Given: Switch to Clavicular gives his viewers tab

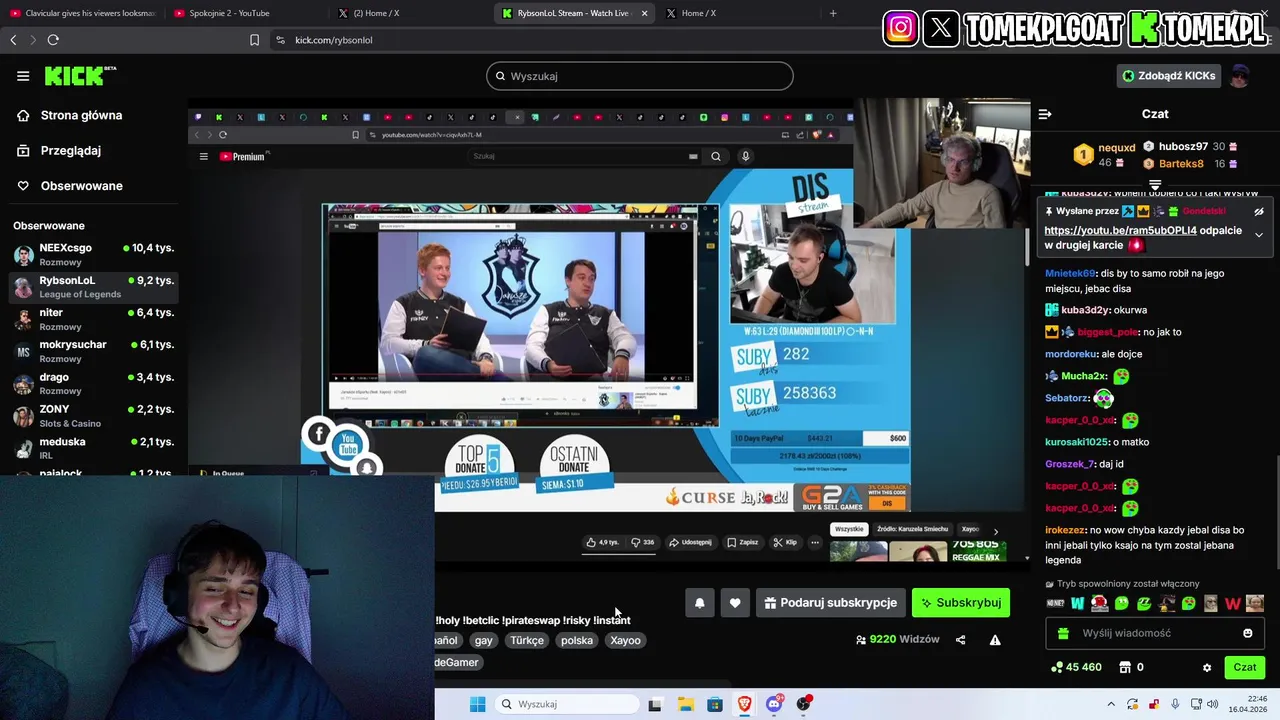Looking at the screenshot, I should tap(82, 13).
